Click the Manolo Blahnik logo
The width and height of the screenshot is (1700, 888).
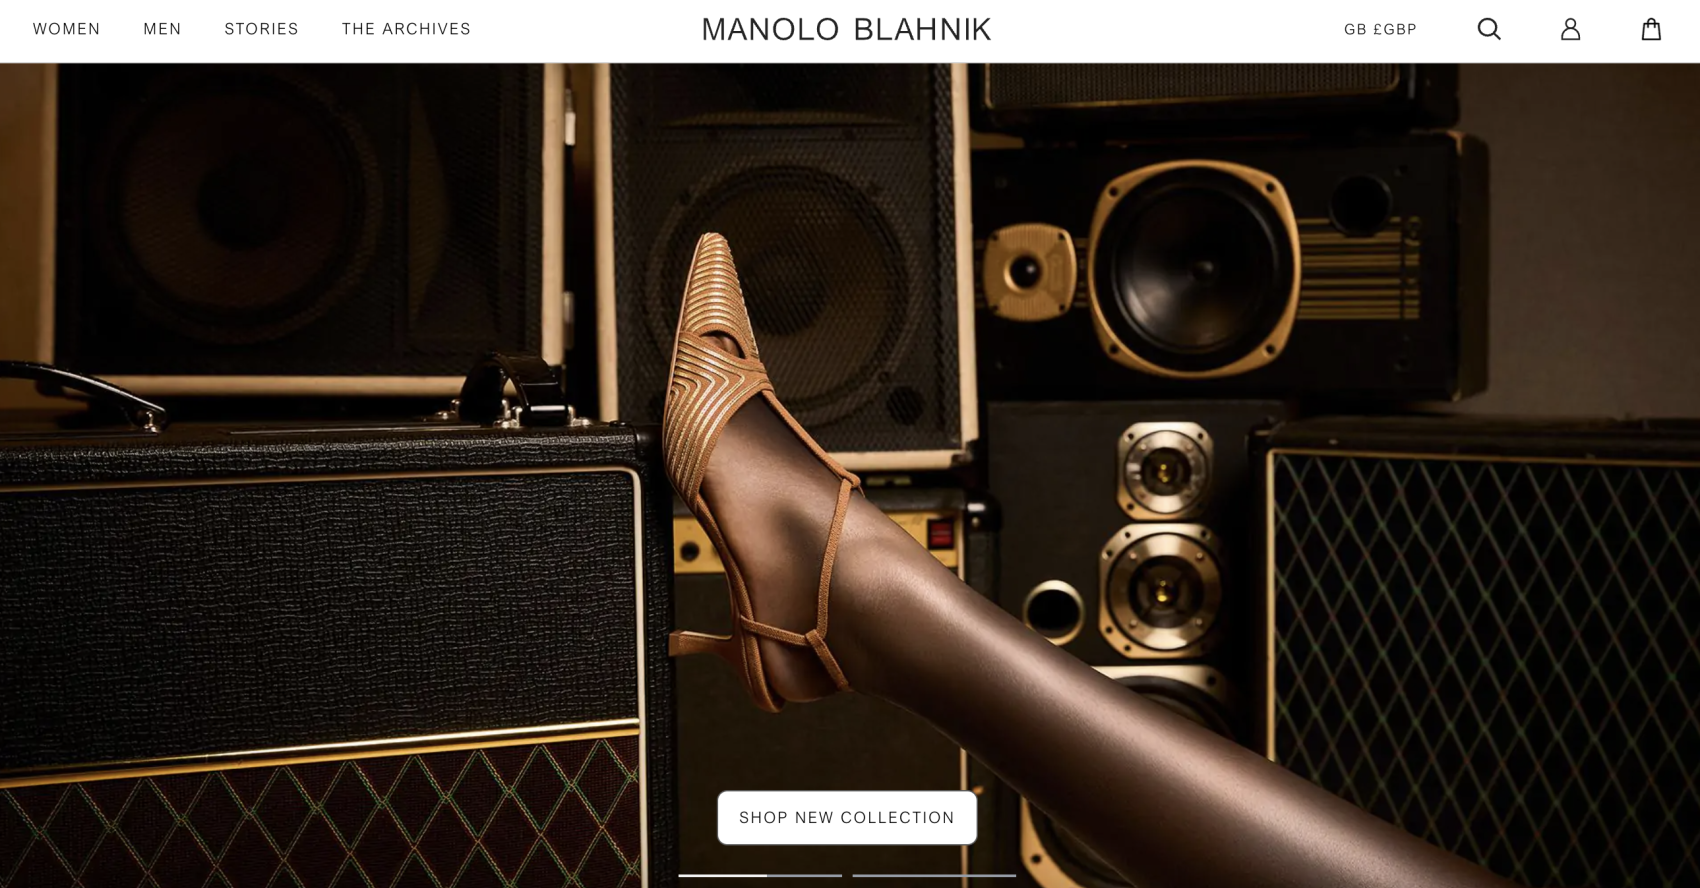846,30
